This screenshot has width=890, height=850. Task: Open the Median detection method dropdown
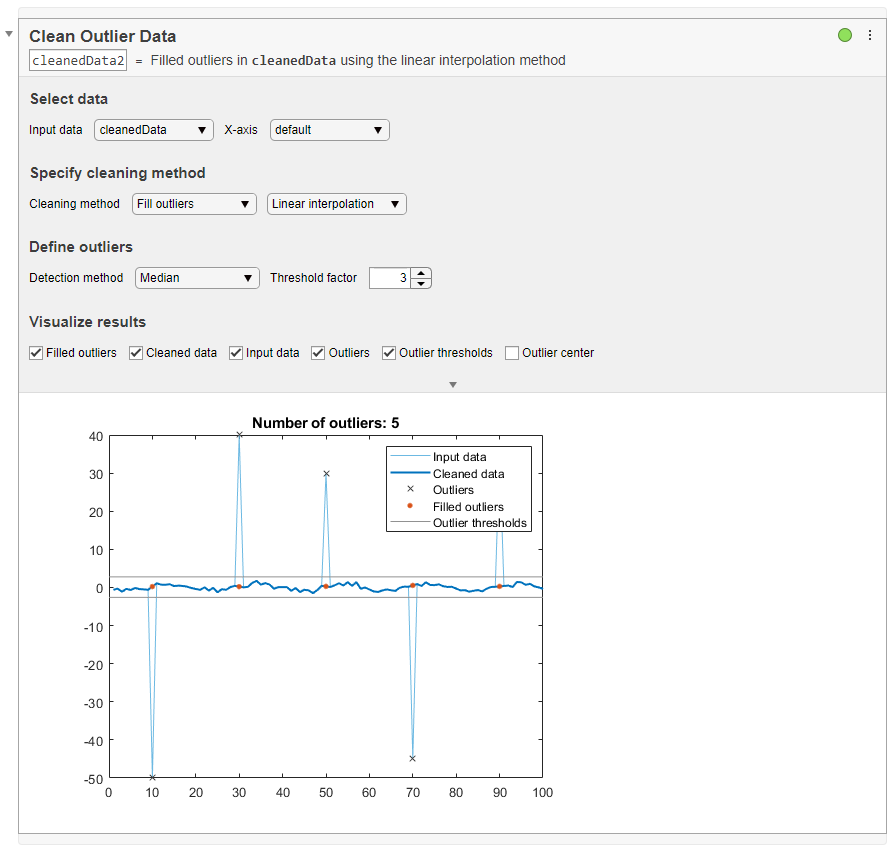tap(197, 278)
